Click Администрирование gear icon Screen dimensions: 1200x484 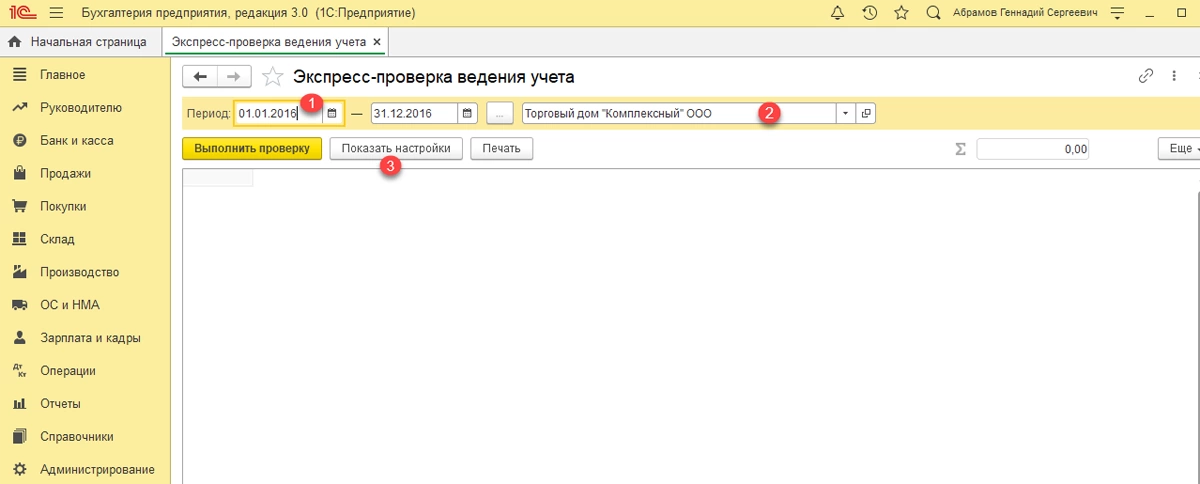19,469
